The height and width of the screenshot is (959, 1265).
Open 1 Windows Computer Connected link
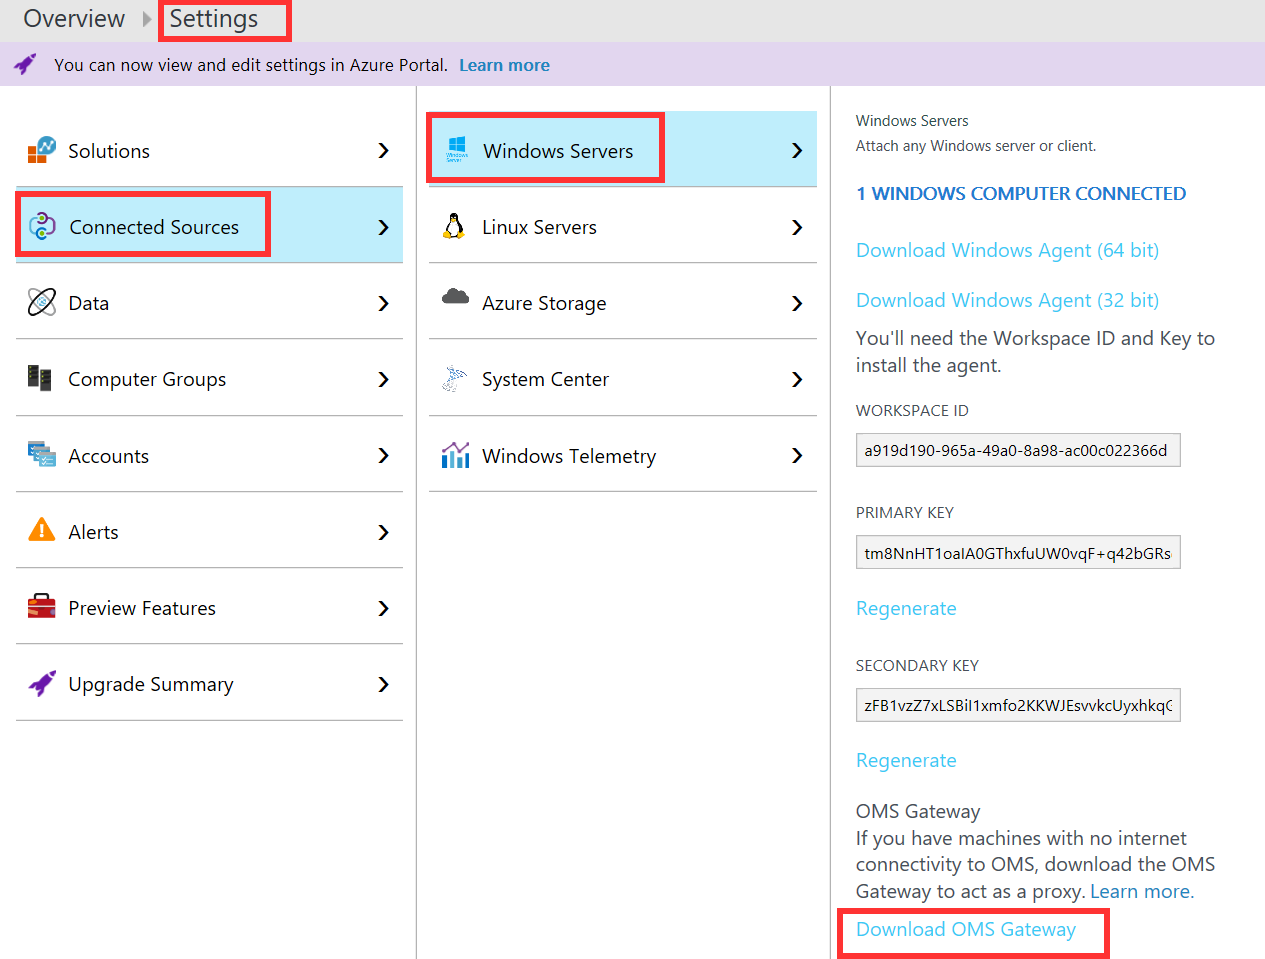(x=1021, y=193)
